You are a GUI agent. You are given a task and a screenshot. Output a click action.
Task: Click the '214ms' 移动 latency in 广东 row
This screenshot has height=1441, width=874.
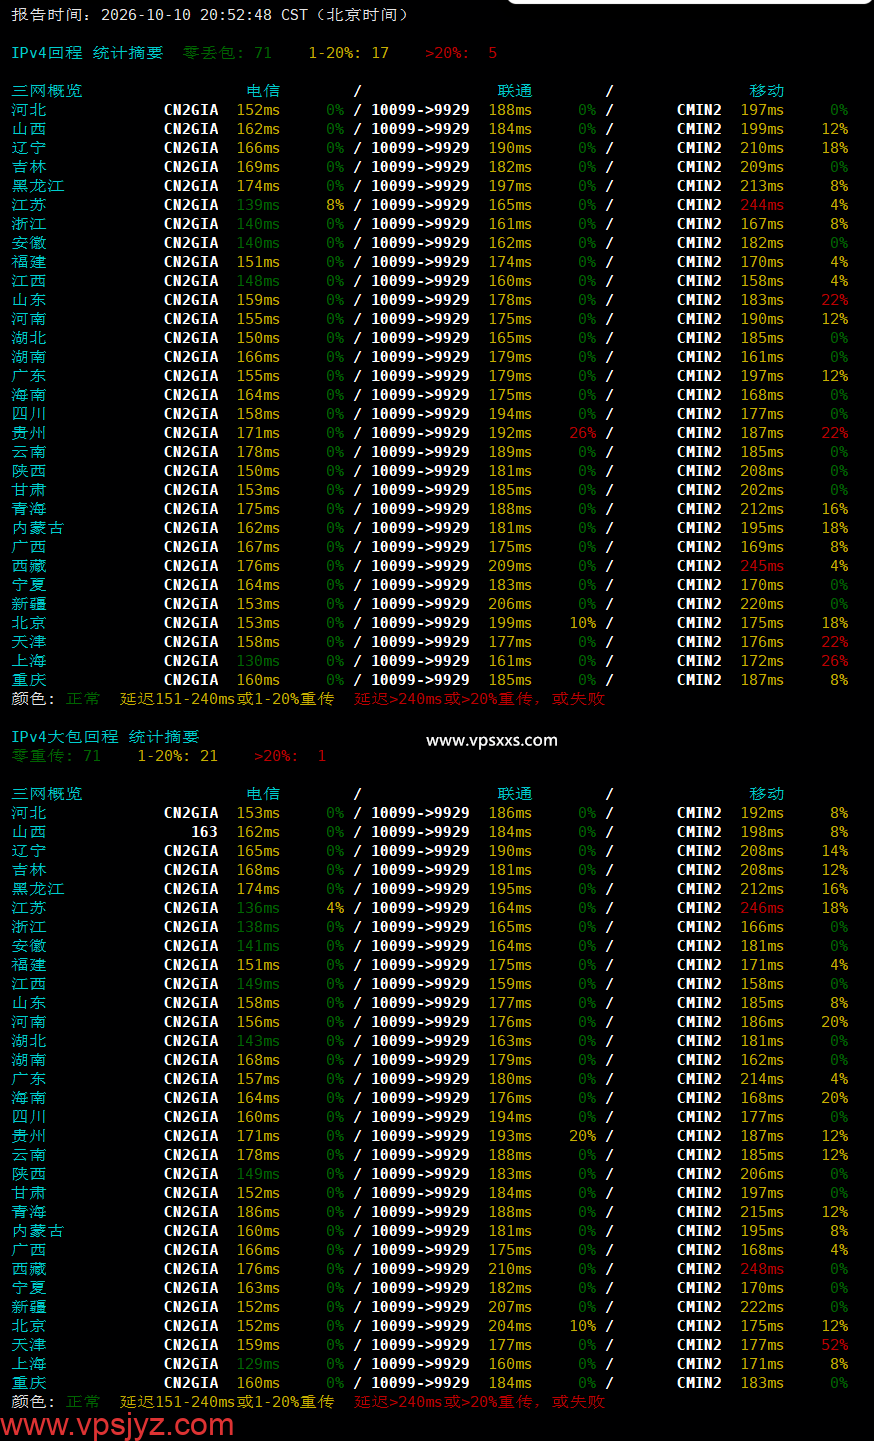coord(762,1079)
